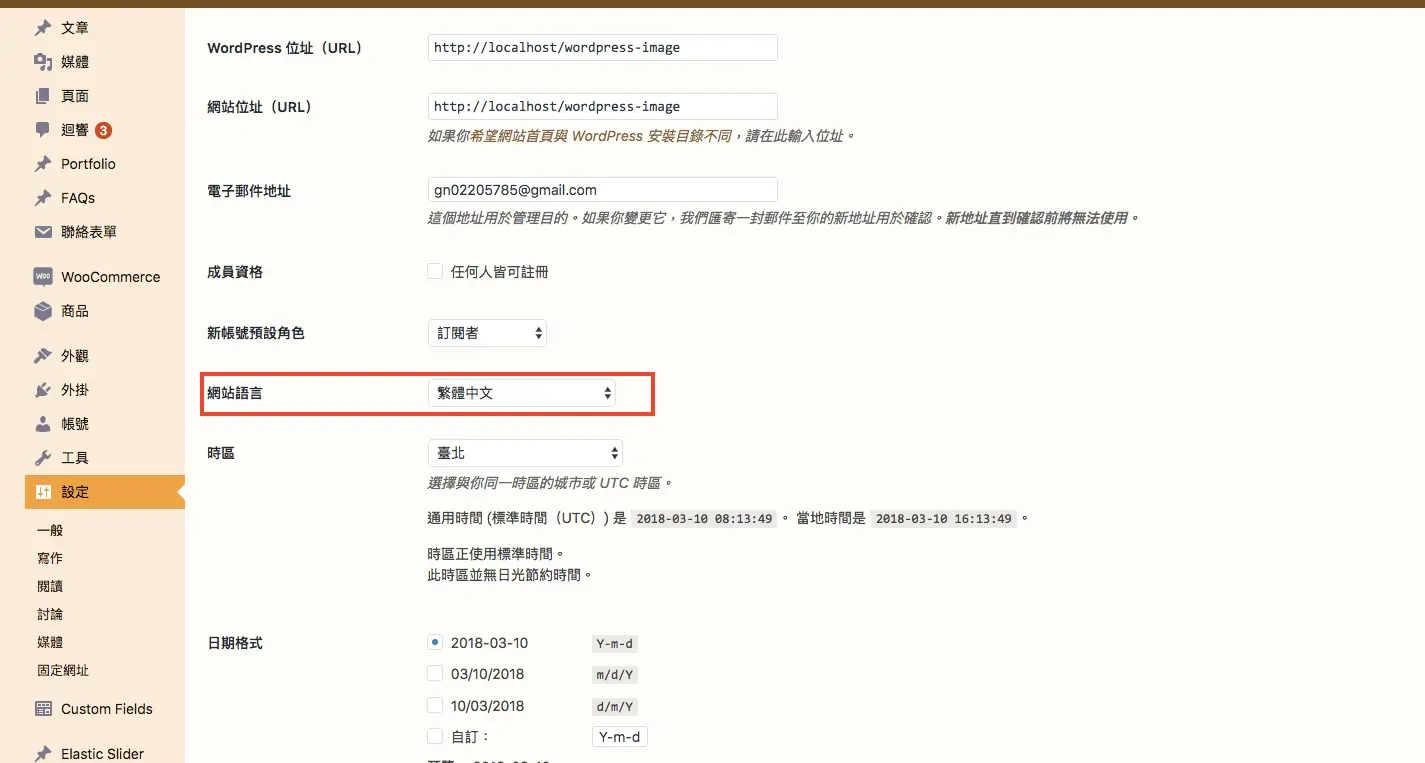Click the paintbrush icon beside 外觀
The height and width of the screenshot is (763, 1425).
point(43,356)
